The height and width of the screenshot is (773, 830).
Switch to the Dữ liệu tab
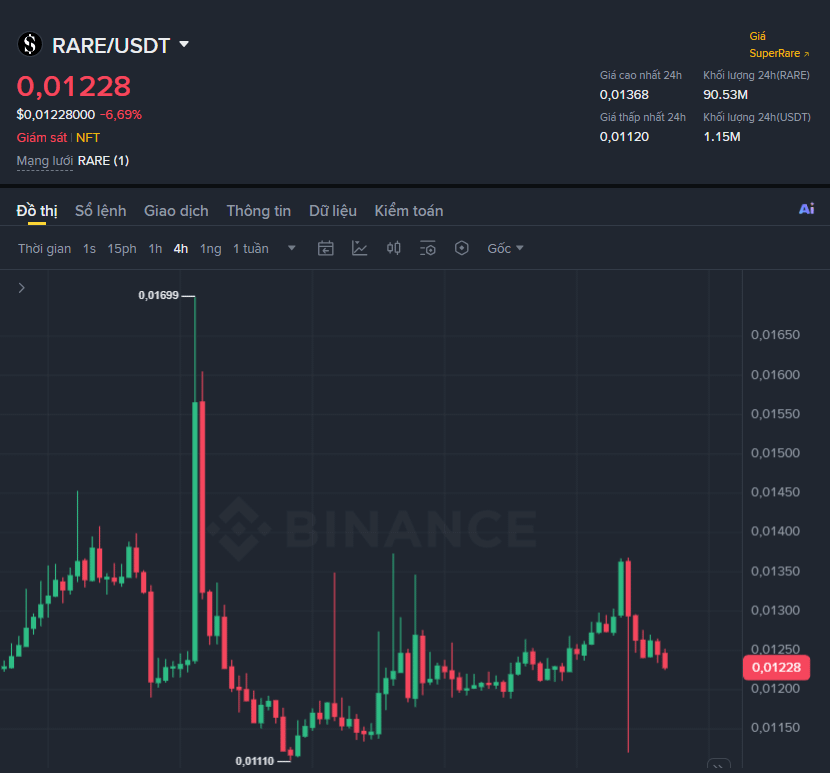333,211
